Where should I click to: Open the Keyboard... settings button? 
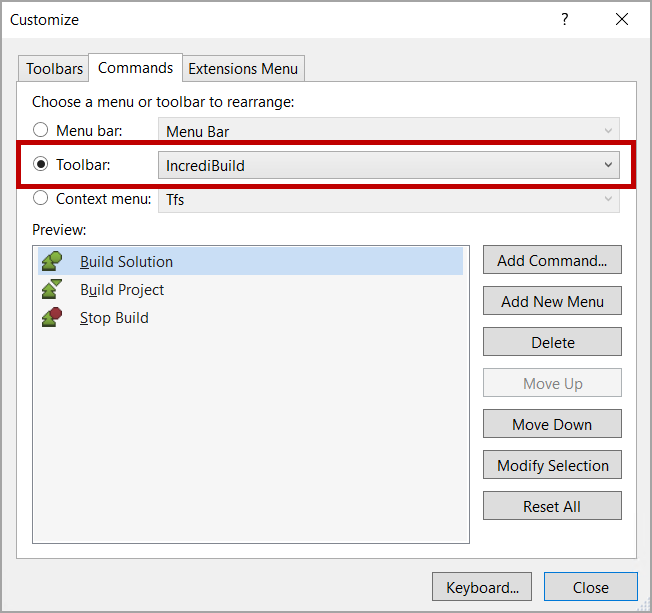[x=482, y=587]
